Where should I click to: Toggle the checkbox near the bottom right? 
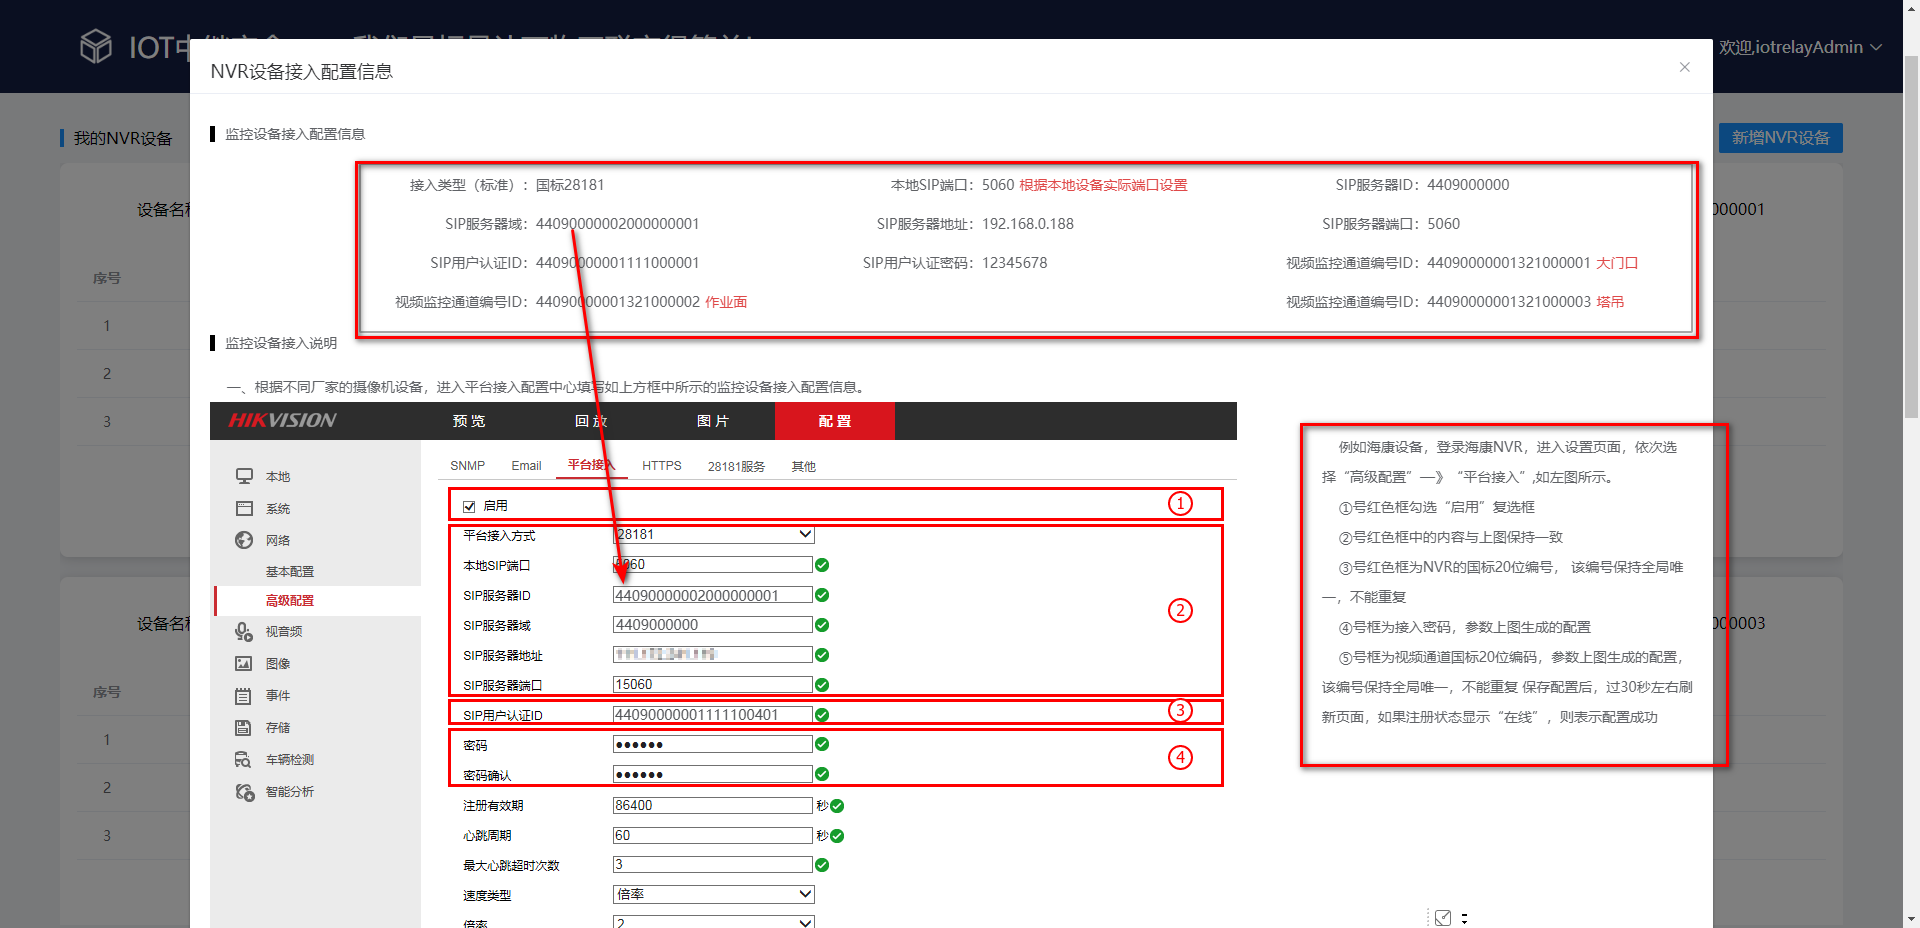point(1443,916)
